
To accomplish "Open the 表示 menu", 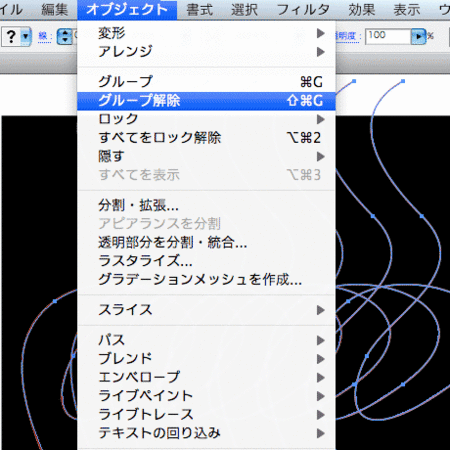I will tap(407, 10).
